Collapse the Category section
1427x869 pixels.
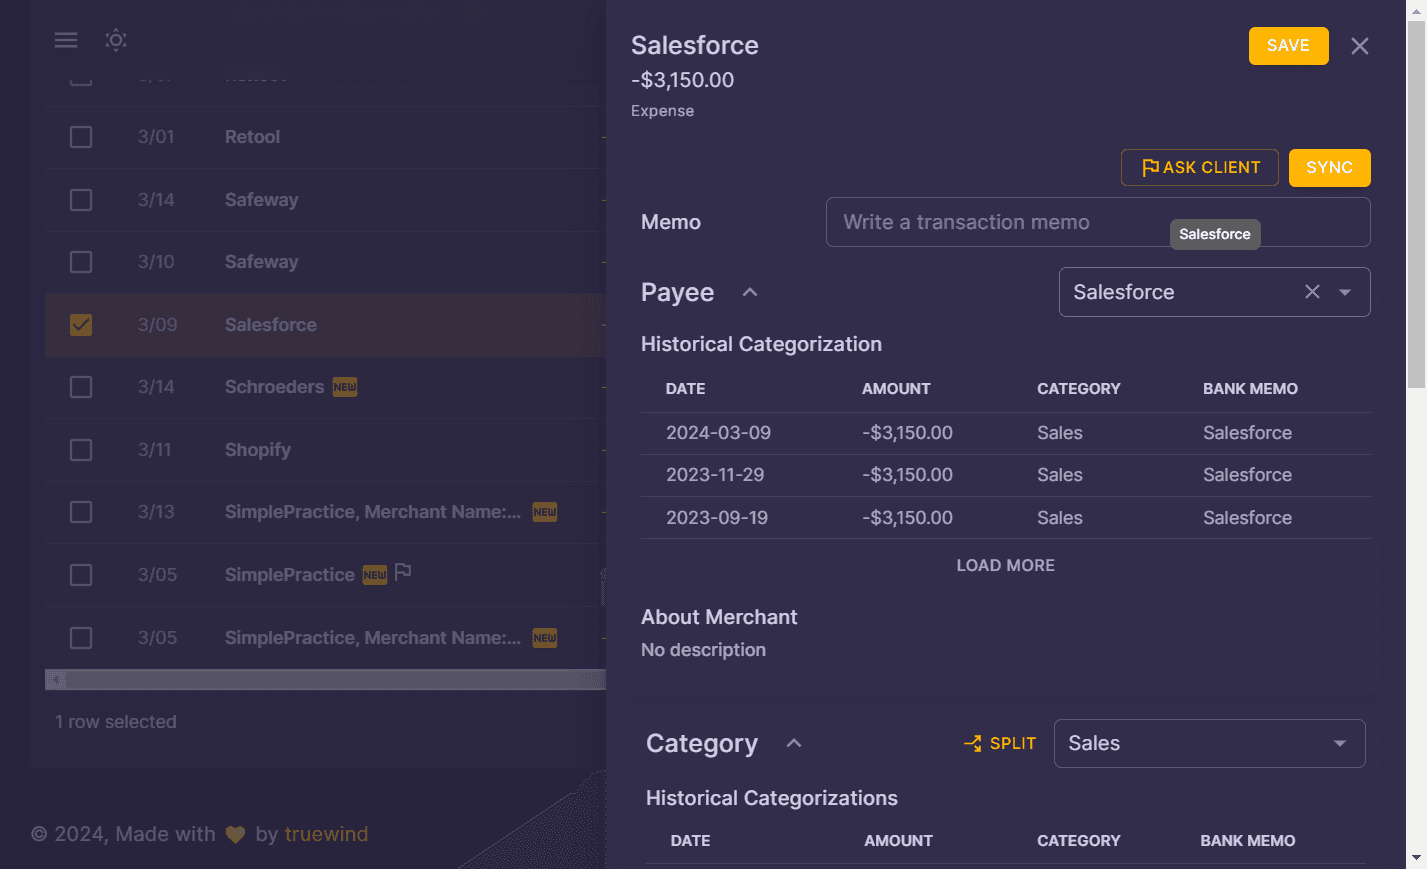click(794, 743)
